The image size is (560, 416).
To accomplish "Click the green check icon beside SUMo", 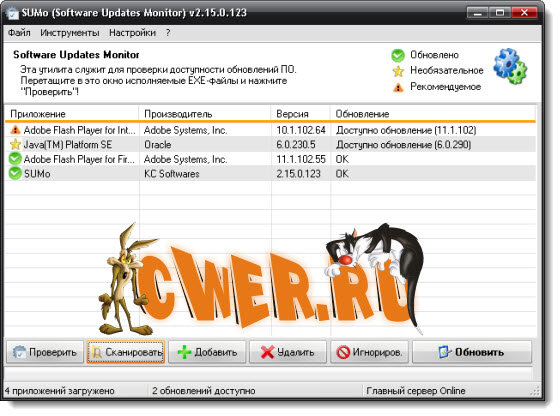I will (x=15, y=173).
